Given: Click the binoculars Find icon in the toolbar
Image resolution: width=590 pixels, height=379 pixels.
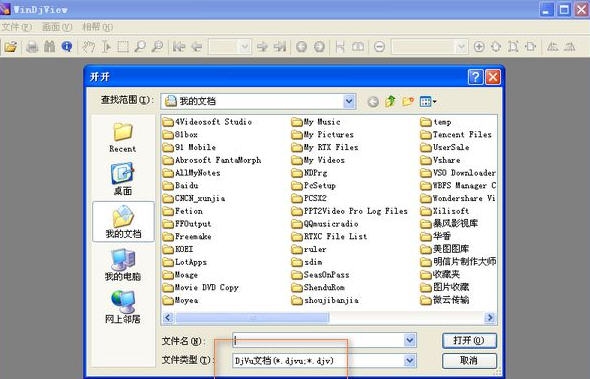Looking at the screenshot, I should (x=50, y=47).
